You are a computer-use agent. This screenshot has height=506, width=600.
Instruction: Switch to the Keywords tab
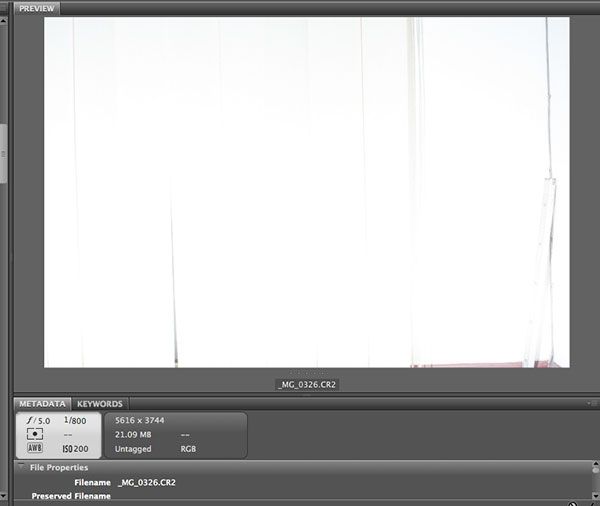(99, 404)
